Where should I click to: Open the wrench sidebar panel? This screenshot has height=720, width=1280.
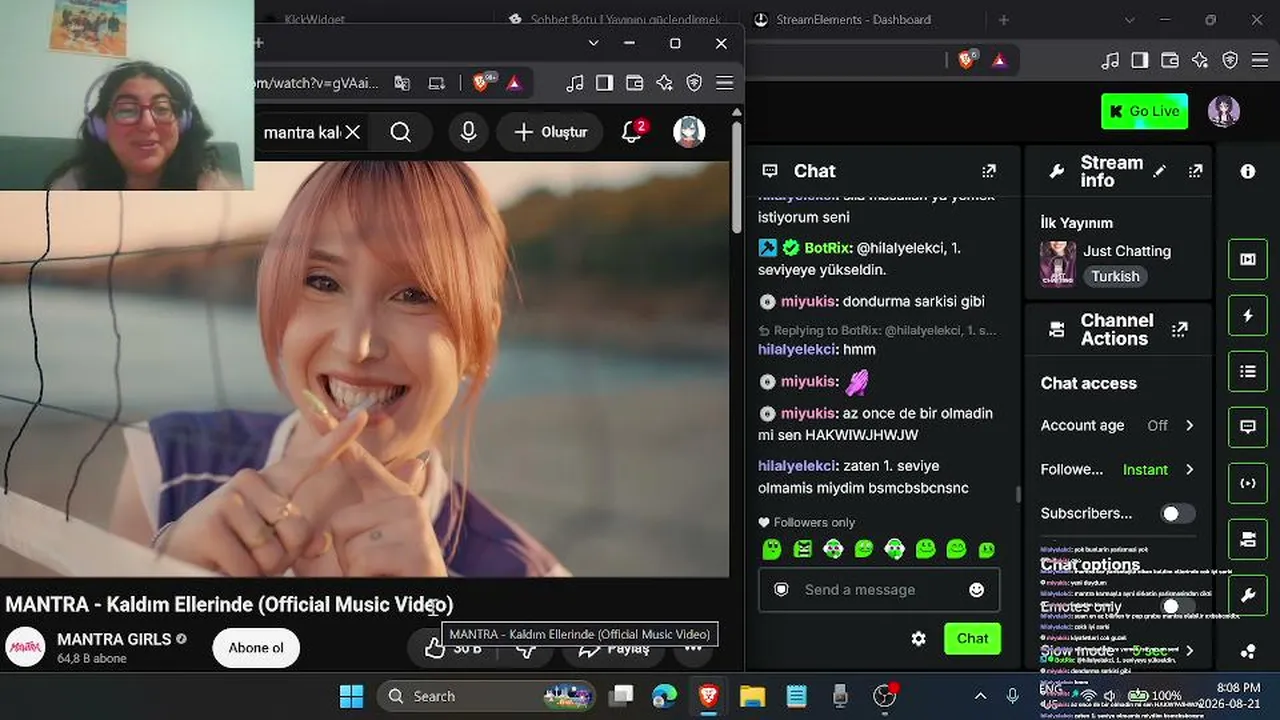pyautogui.click(x=1248, y=596)
